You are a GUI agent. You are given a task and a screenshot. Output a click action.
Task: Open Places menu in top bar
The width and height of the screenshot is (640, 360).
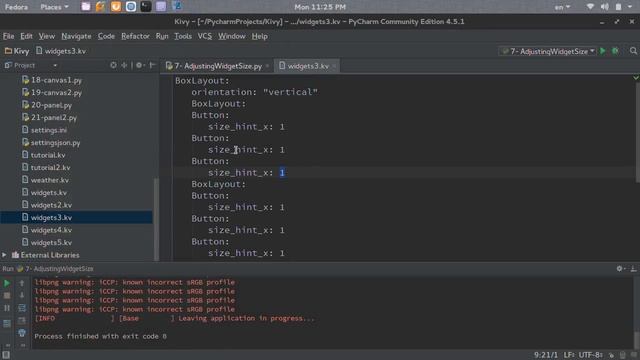click(54, 7)
